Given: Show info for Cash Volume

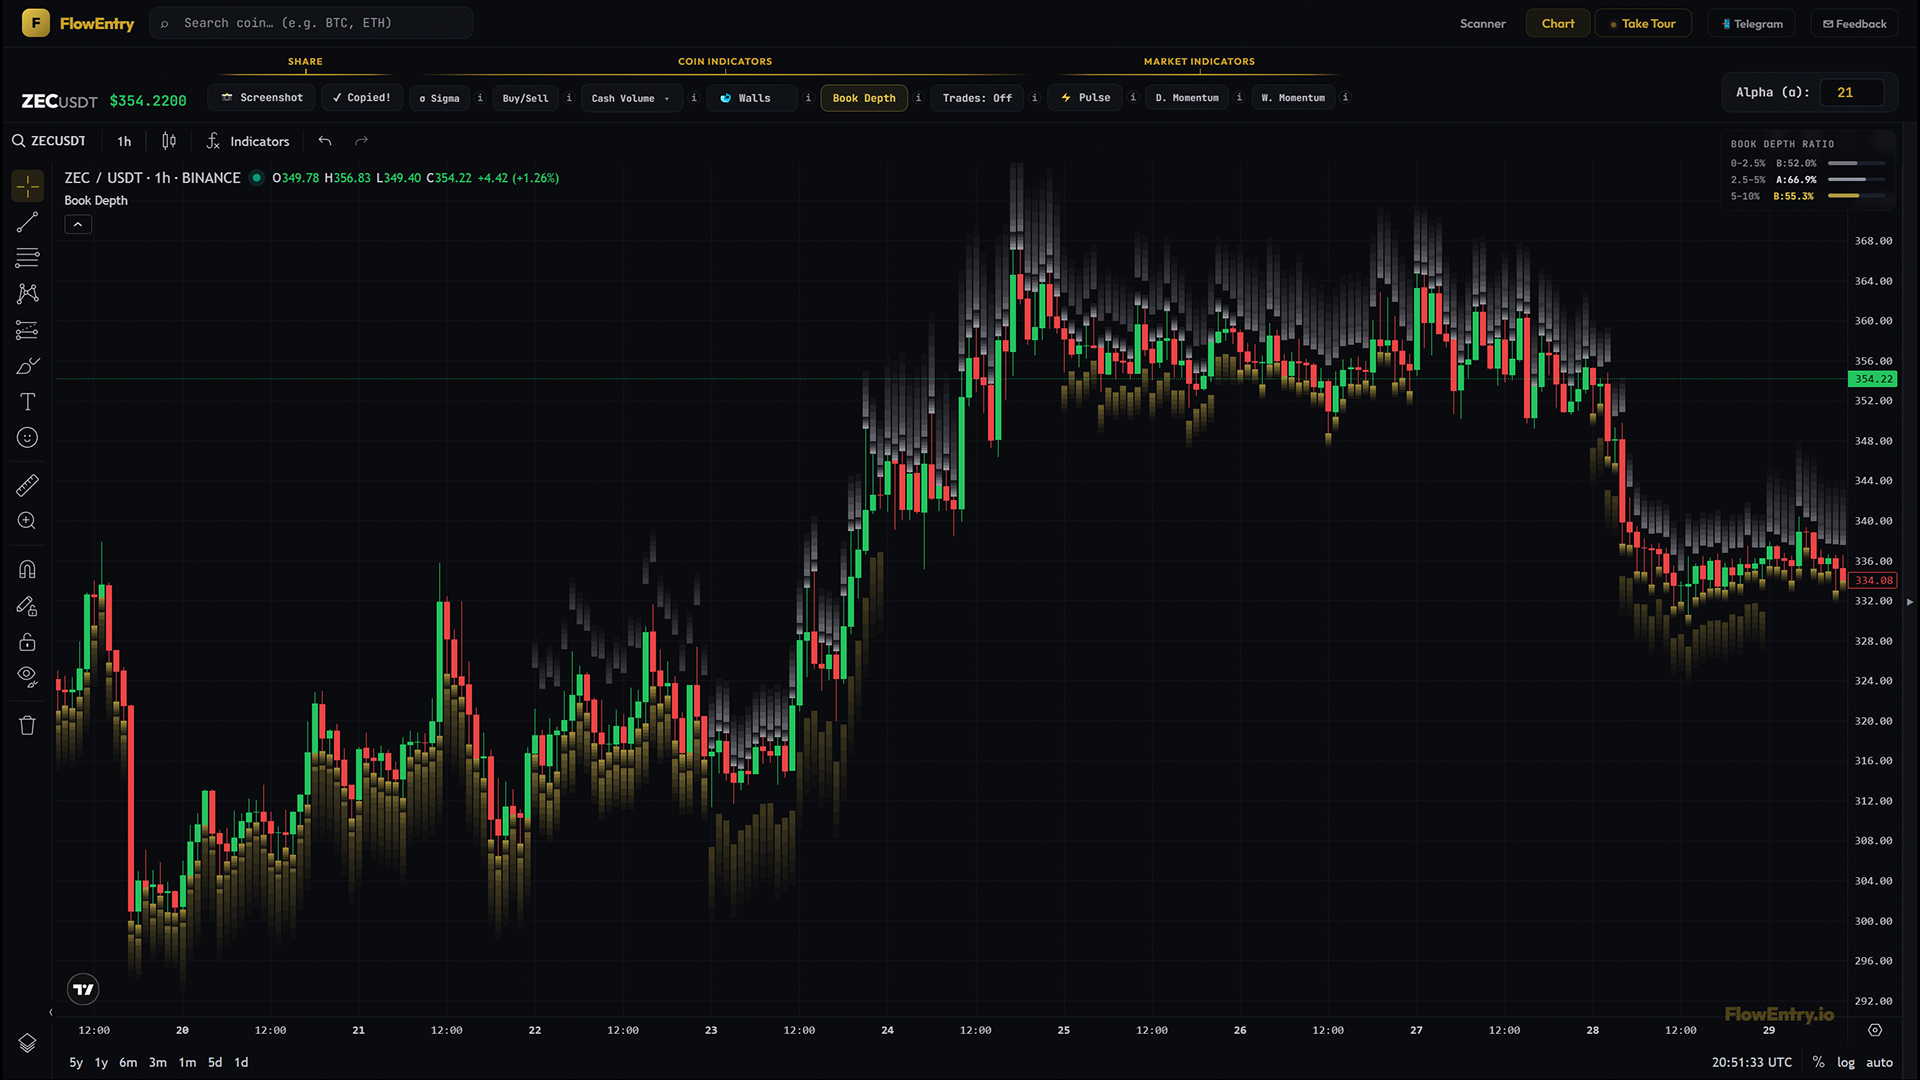Looking at the screenshot, I should pyautogui.click(x=694, y=98).
